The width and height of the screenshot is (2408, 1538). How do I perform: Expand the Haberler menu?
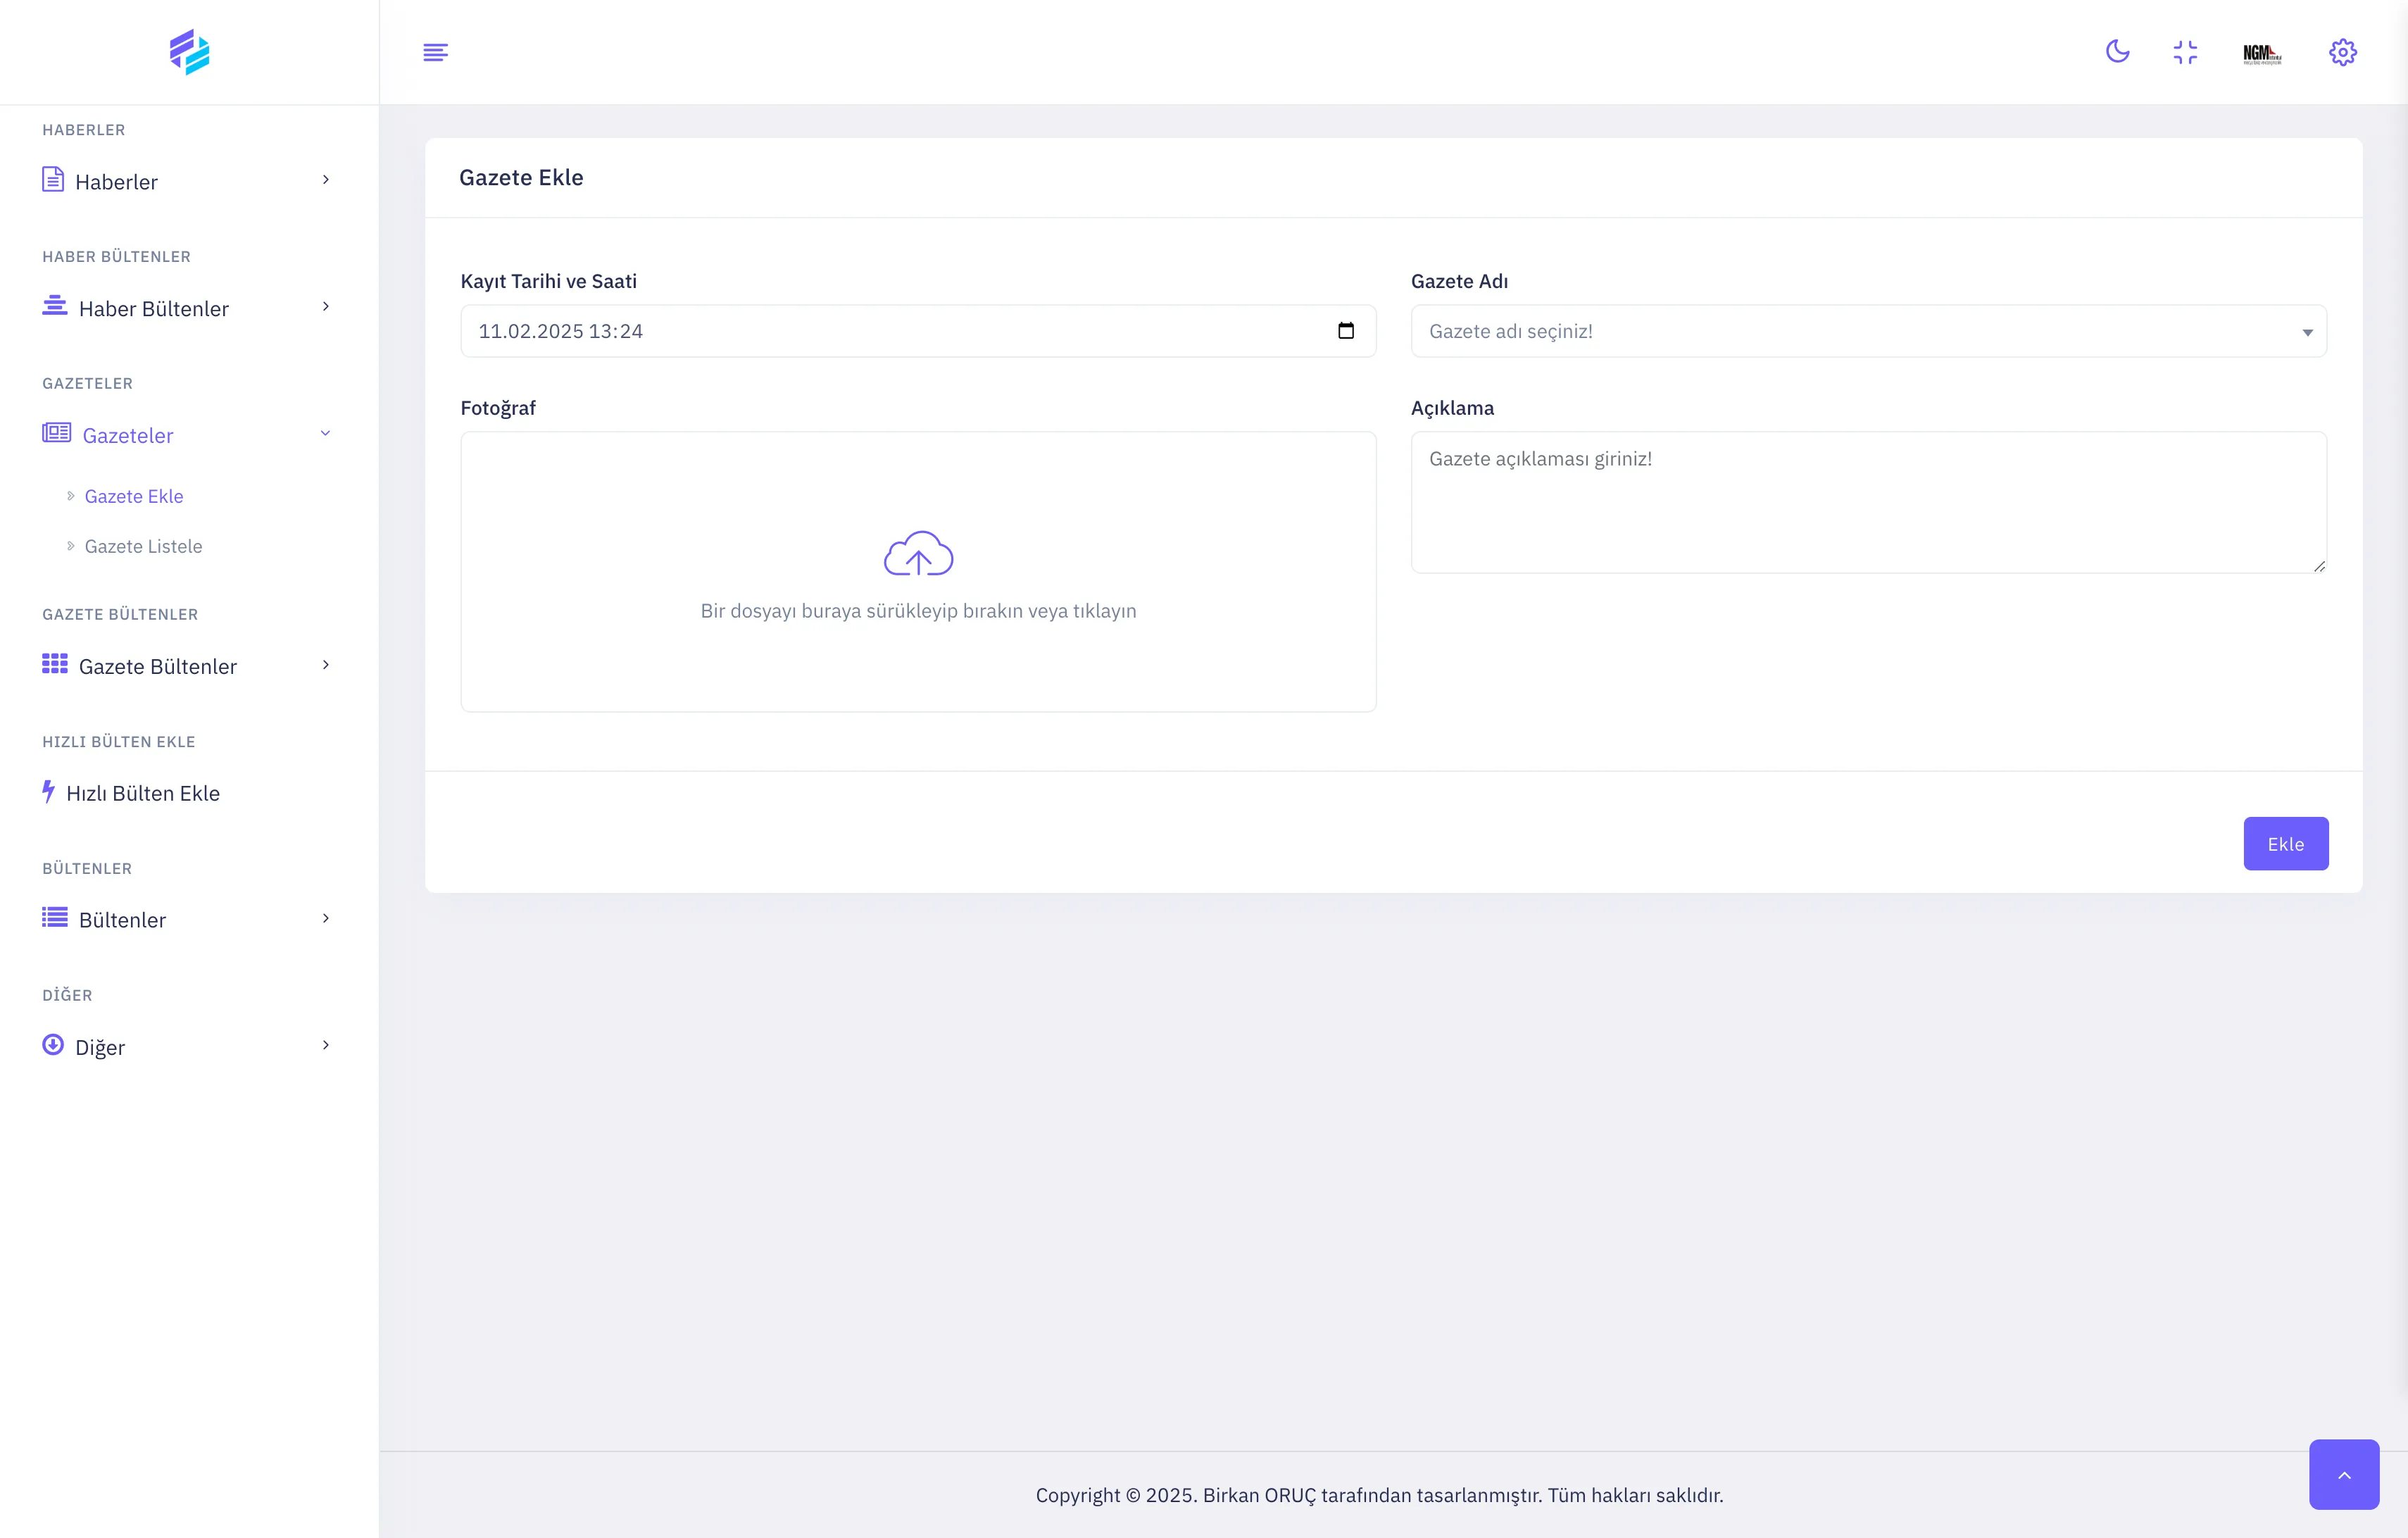186,181
